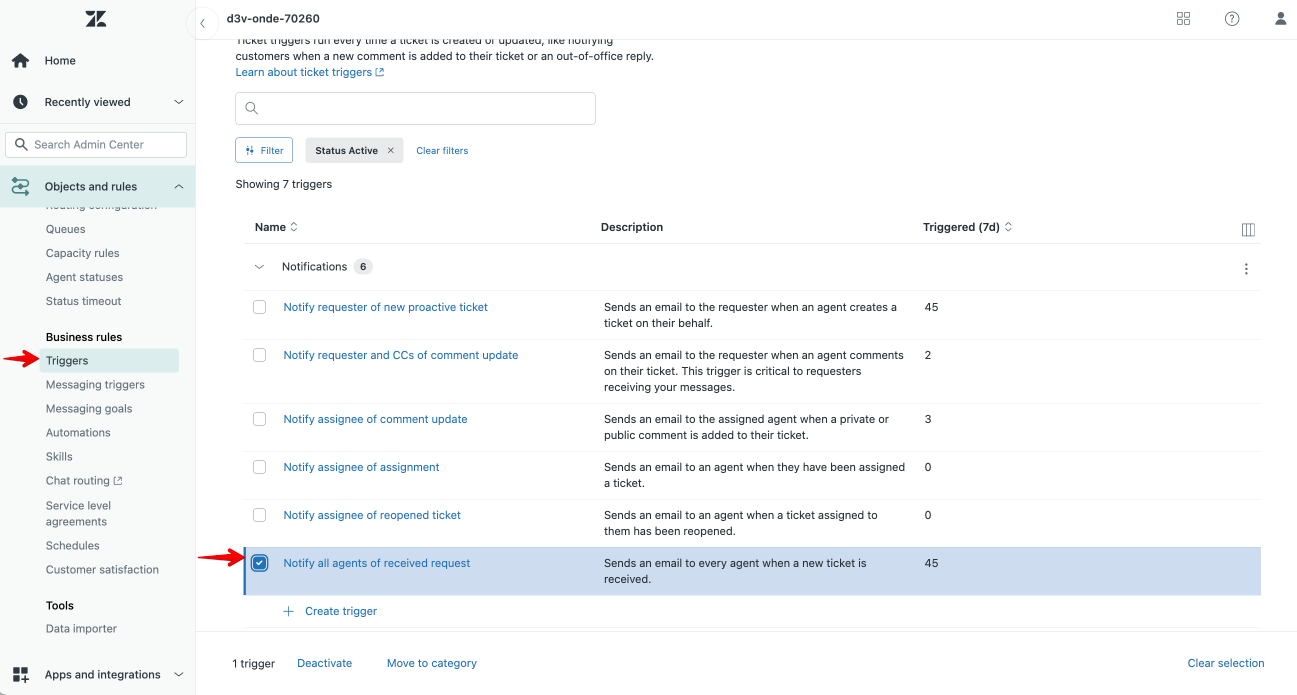Collapse Objects and rules menu
The height and width of the screenshot is (695, 1297).
(x=179, y=187)
